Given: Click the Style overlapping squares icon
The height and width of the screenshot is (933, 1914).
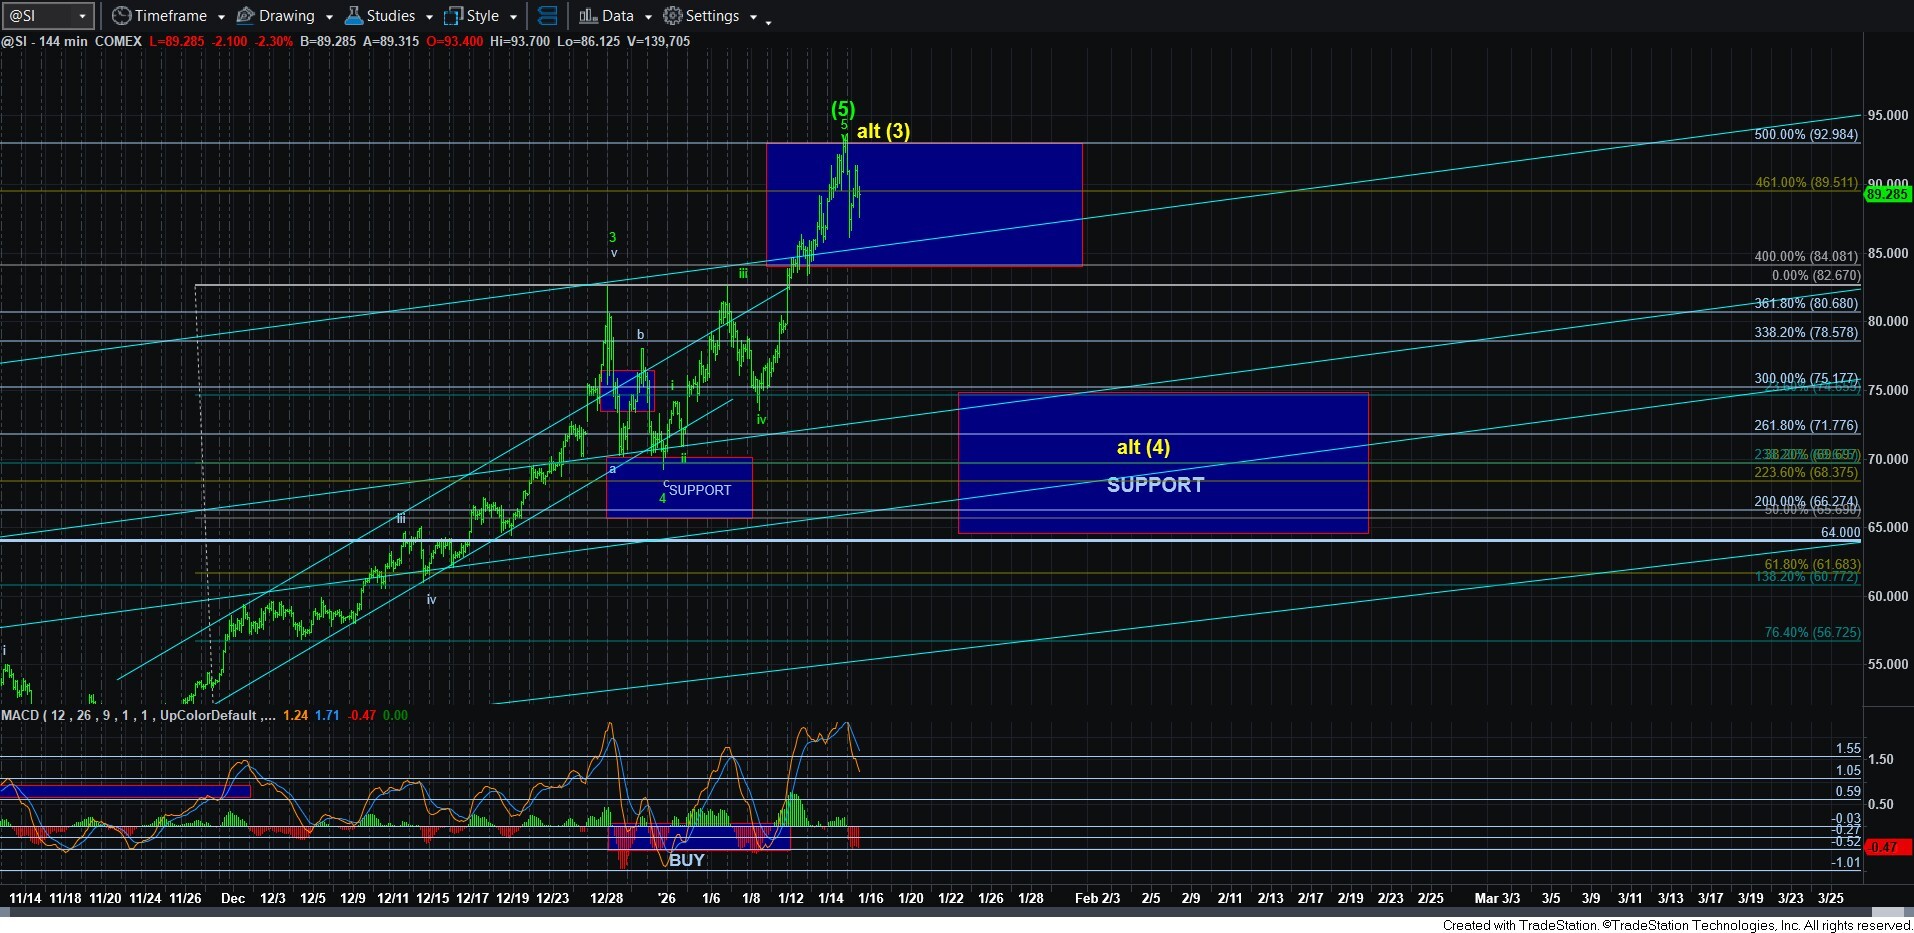Looking at the screenshot, I should [453, 16].
